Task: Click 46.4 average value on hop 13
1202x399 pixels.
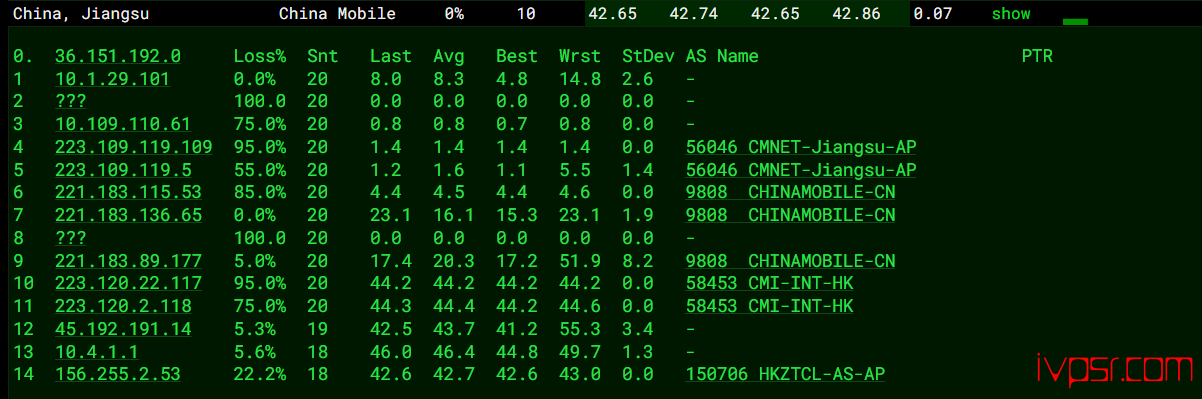Action: click(454, 351)
